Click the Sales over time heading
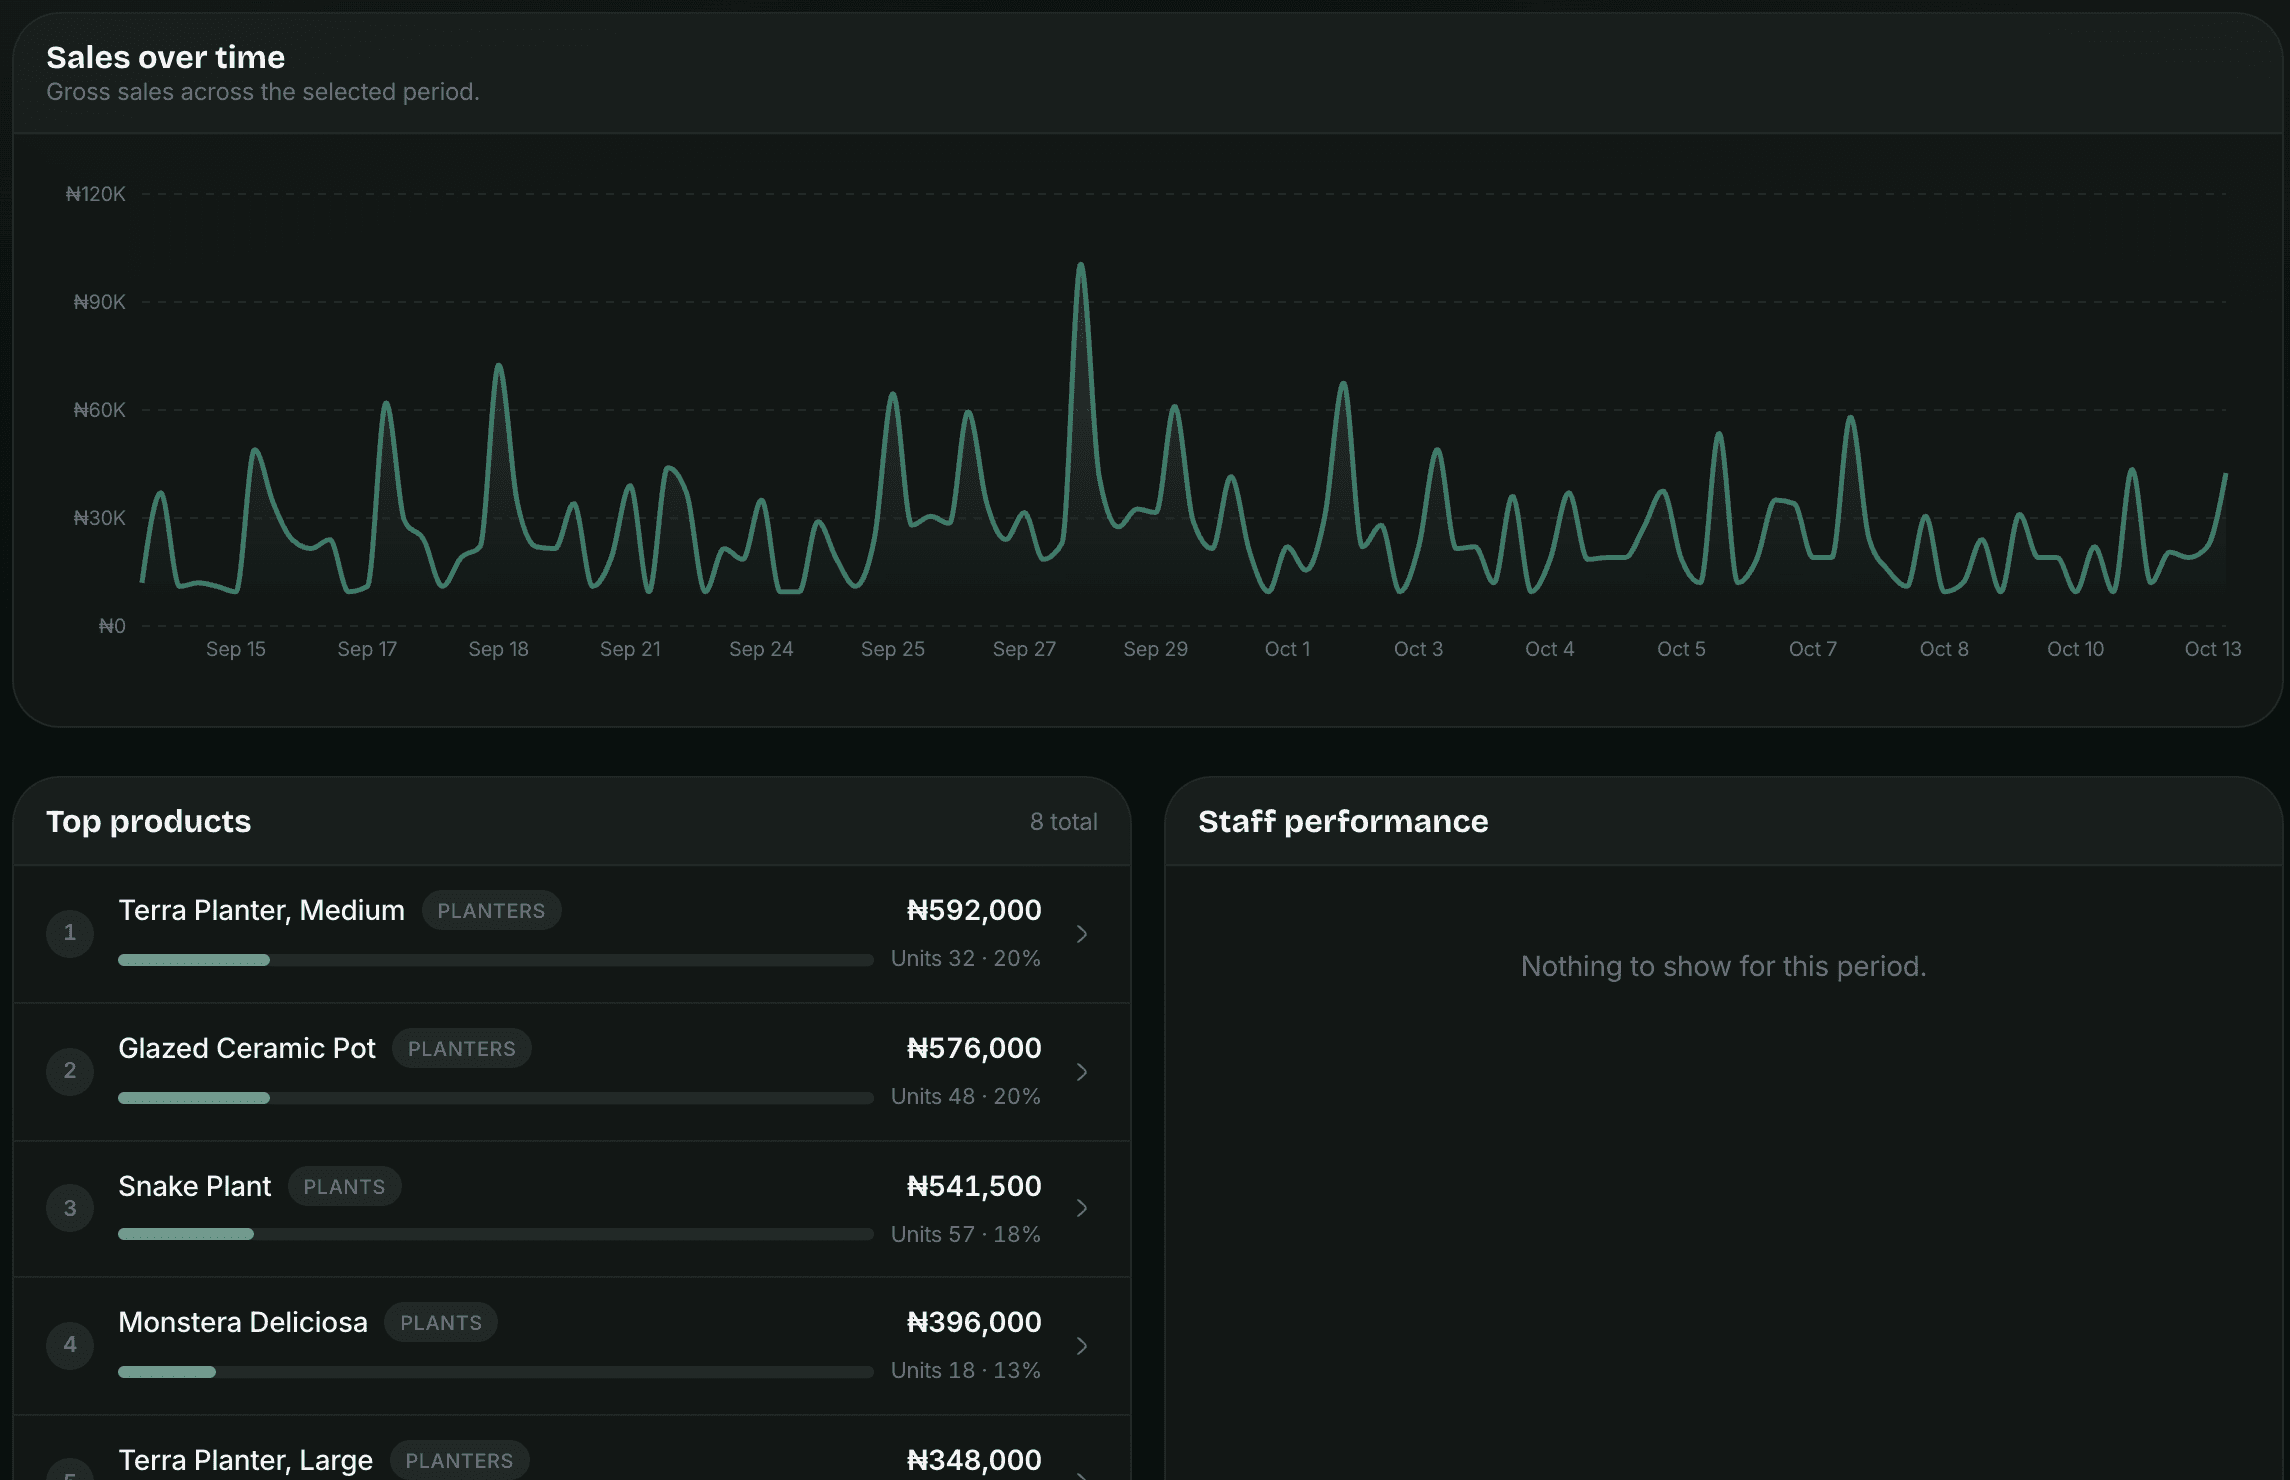This screenshot has width=2290, height=1480. coord(166,57)
